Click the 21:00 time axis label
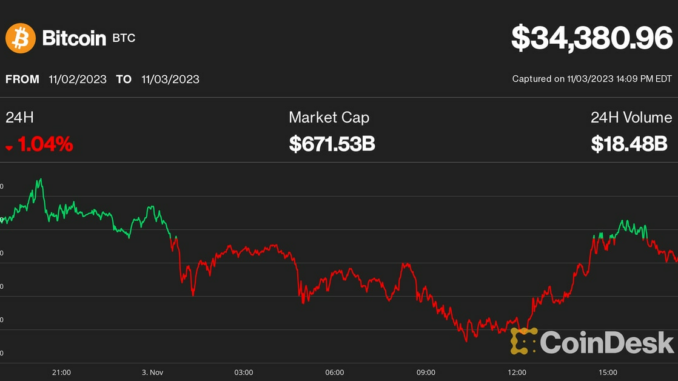The width and height of the screenshot is (678, 381). click(61, 372)
